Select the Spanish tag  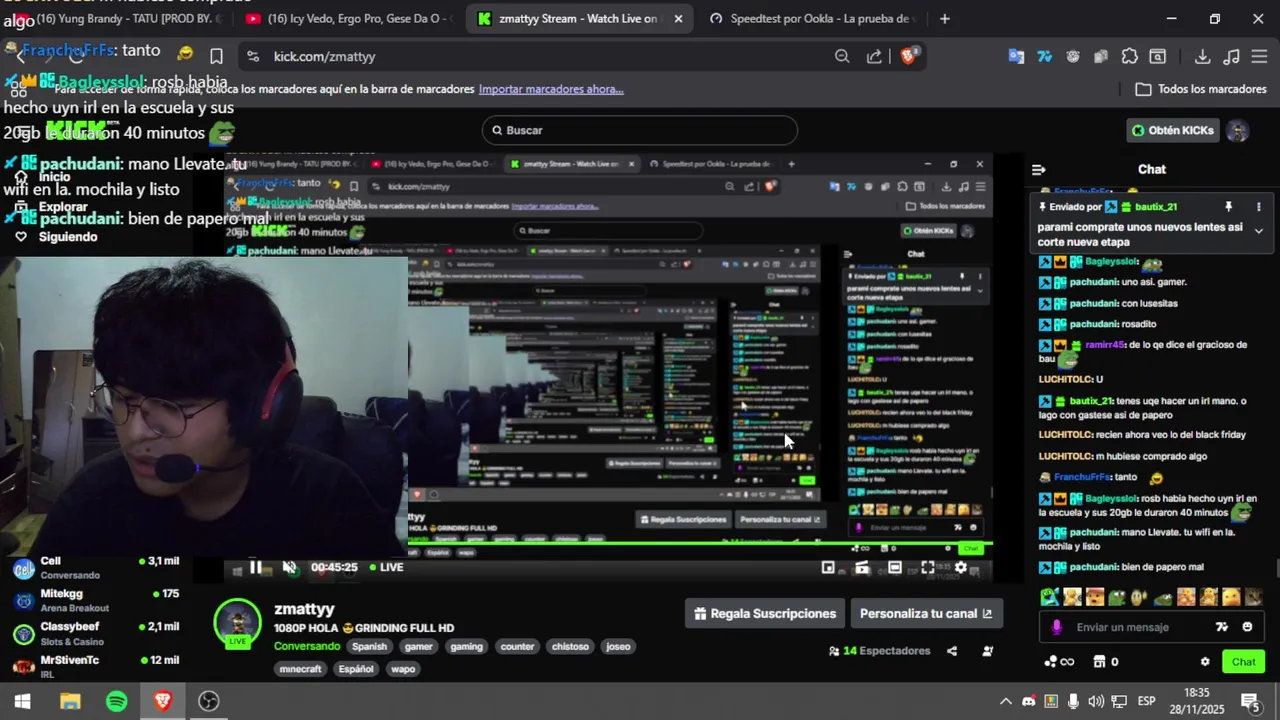369,646
